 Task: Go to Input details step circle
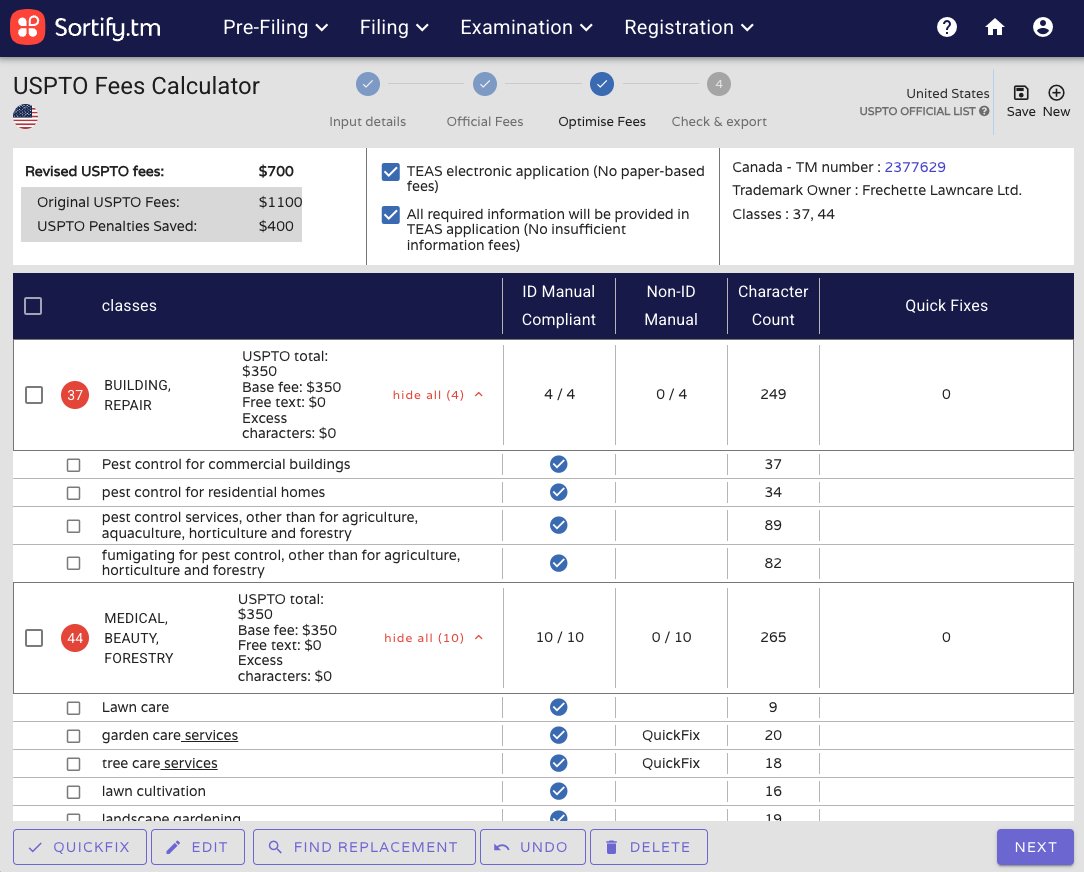368,84
